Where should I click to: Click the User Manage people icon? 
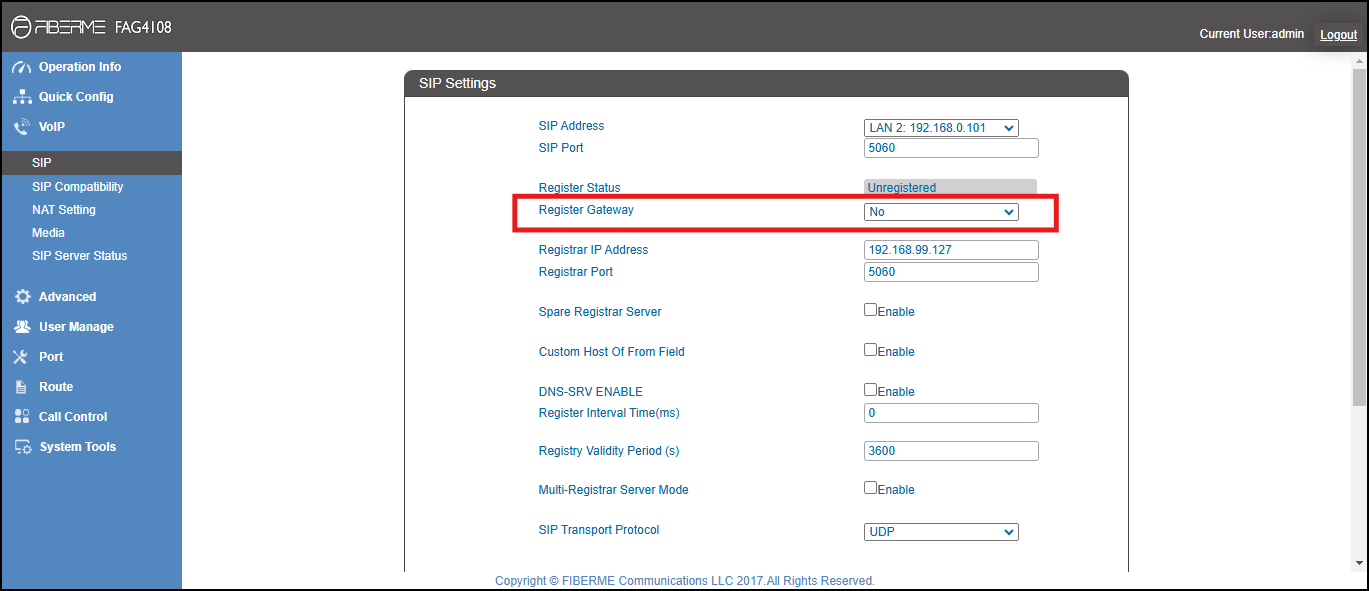point(22,327)
